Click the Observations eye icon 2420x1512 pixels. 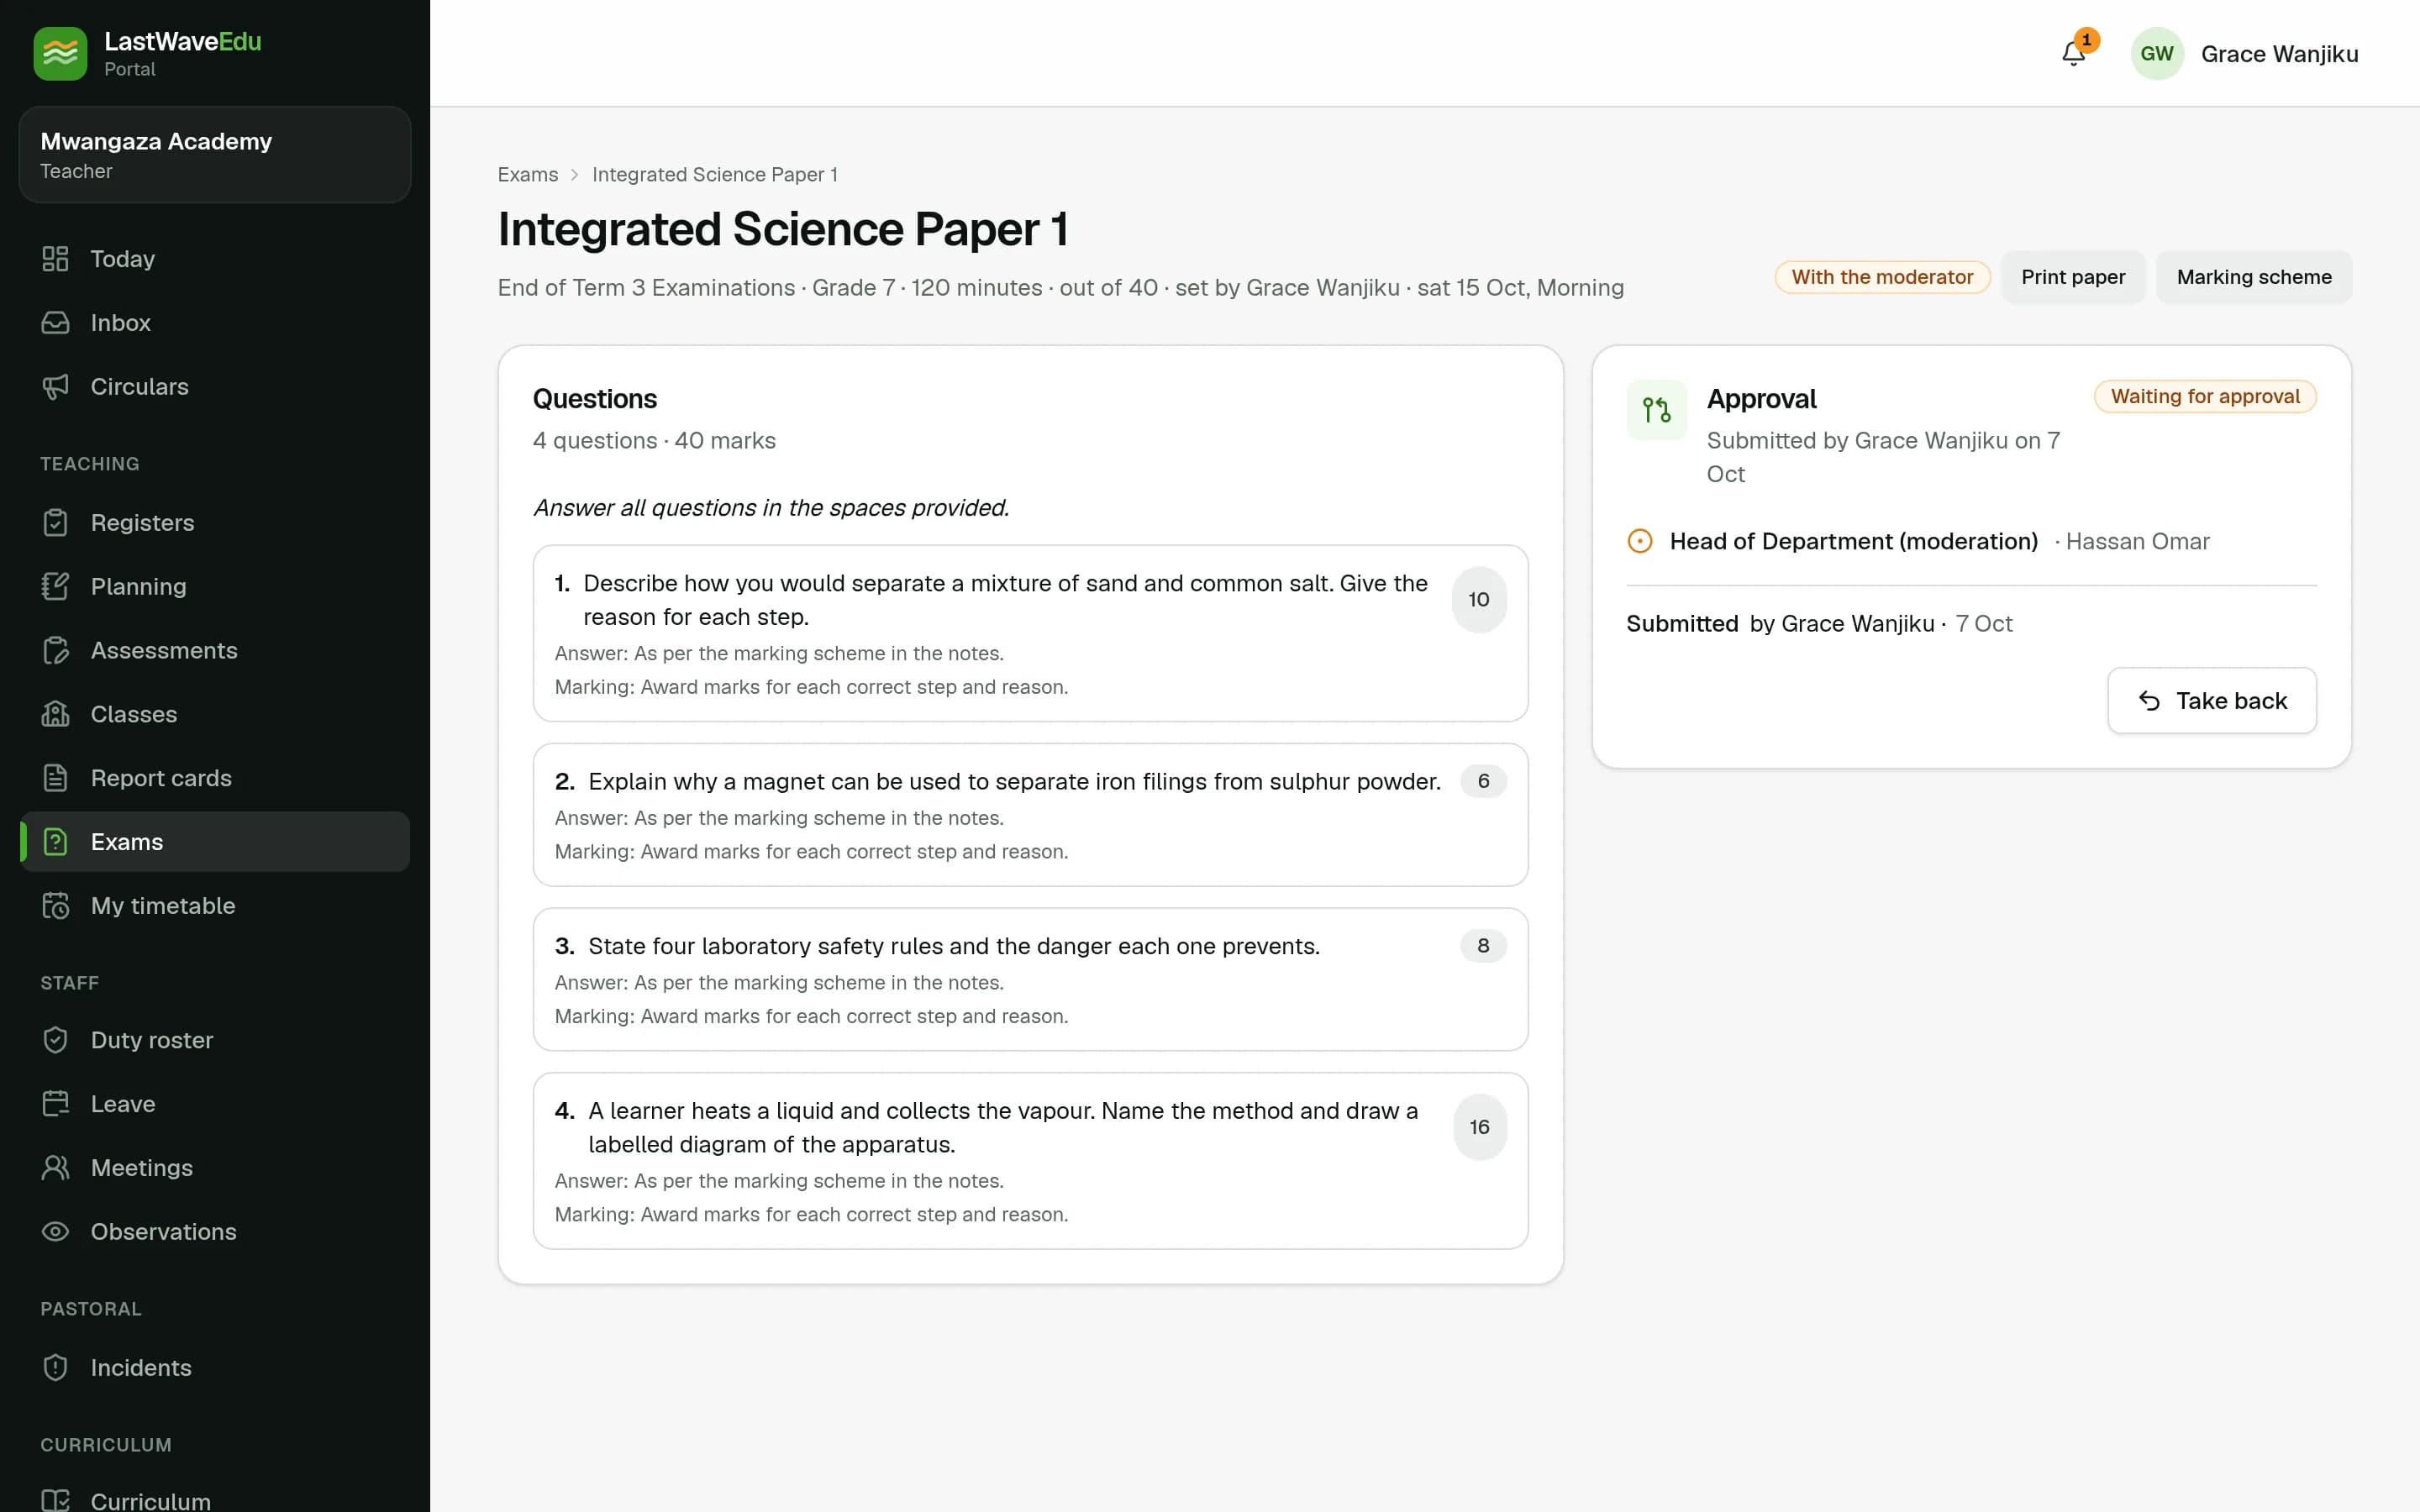click(55, 1232)
